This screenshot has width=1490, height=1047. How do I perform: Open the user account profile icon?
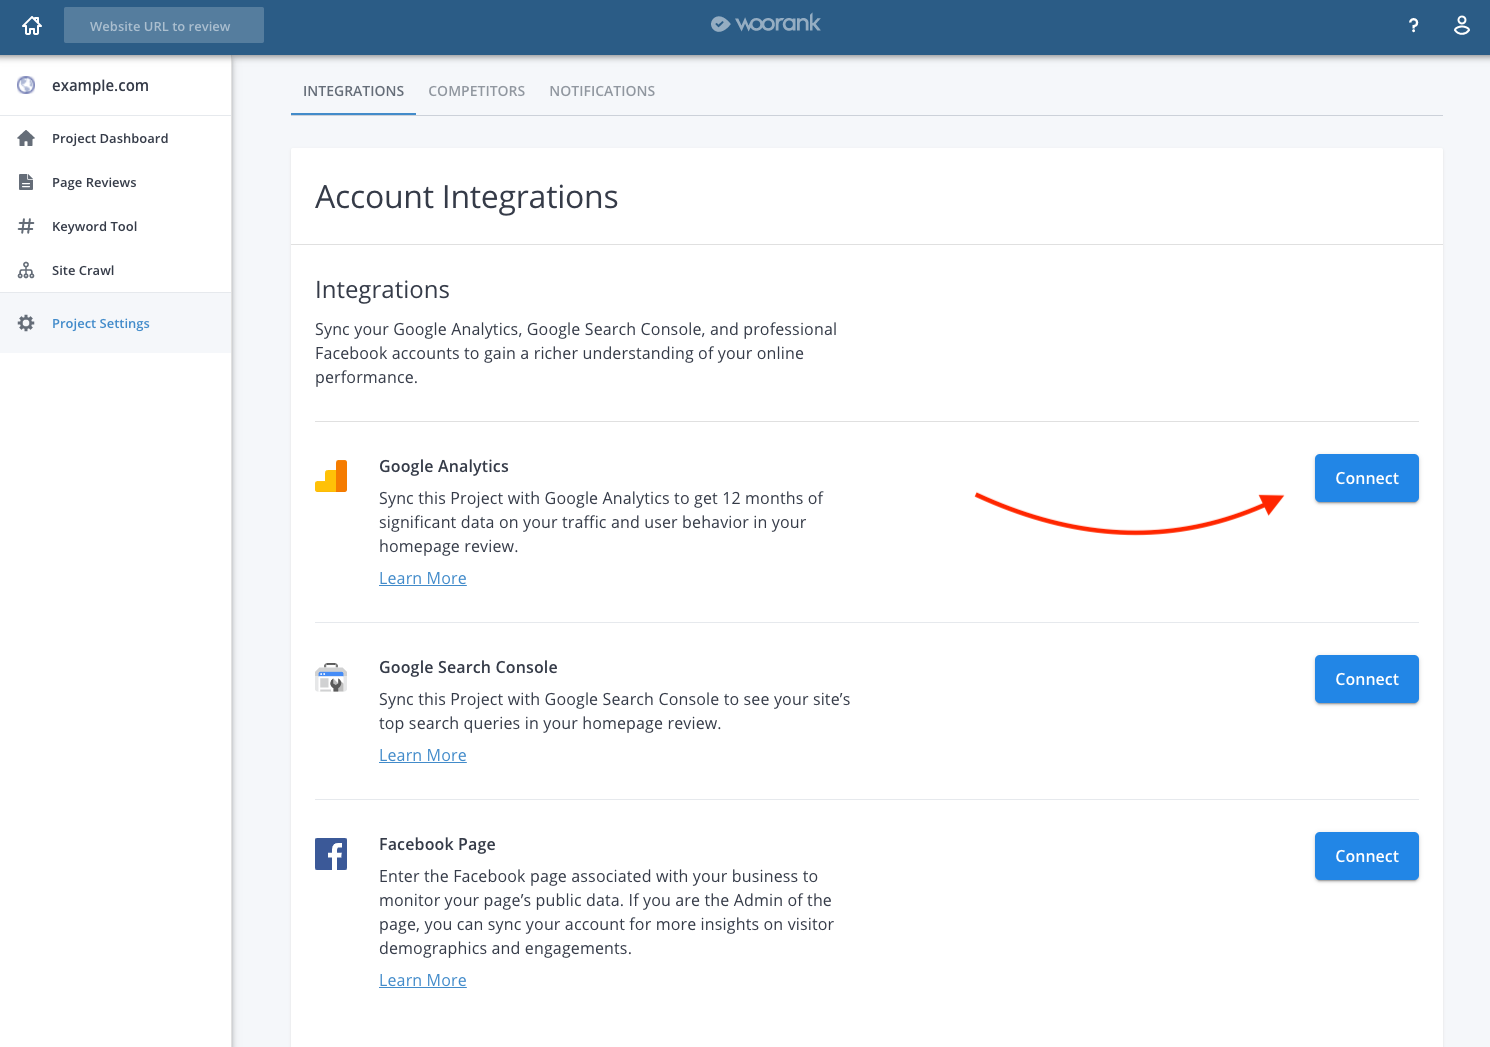tap(1461, 26)
